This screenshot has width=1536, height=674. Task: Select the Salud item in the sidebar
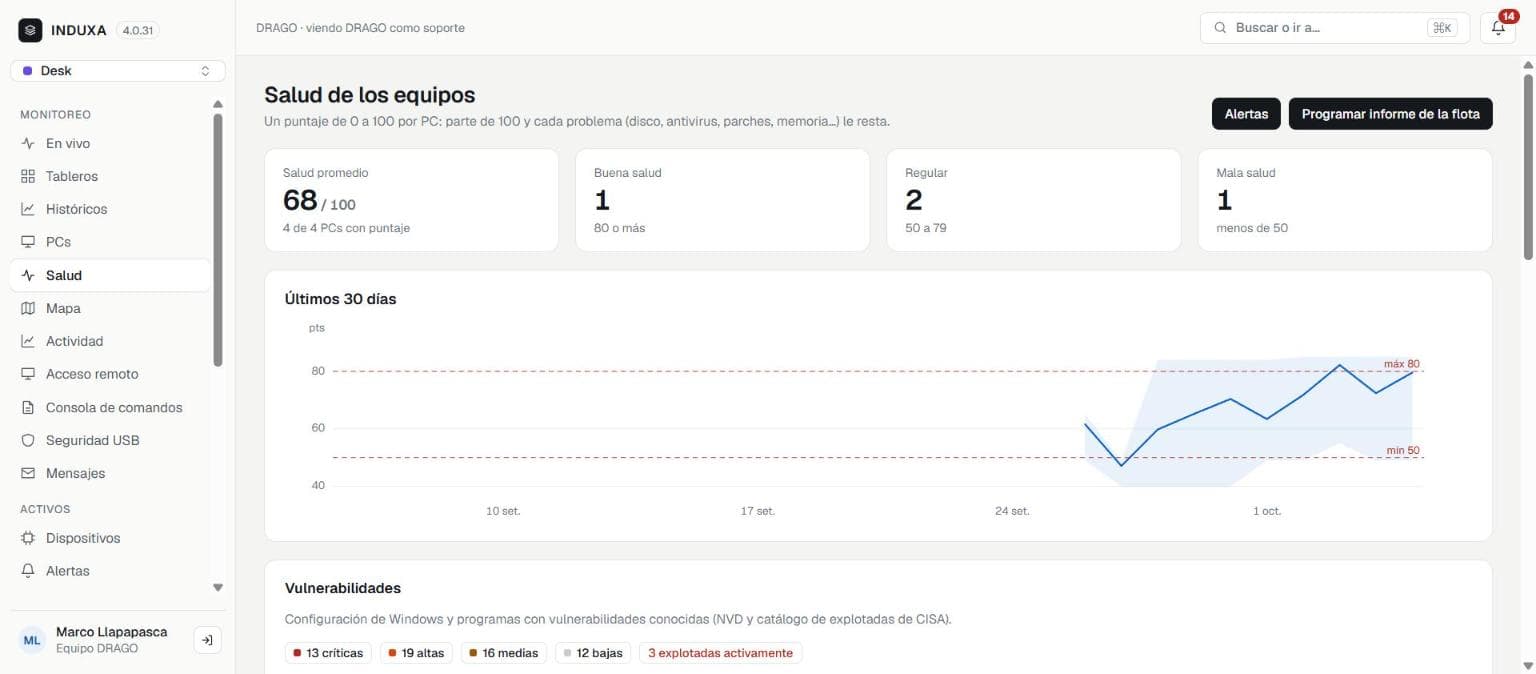tap(111, 275)
